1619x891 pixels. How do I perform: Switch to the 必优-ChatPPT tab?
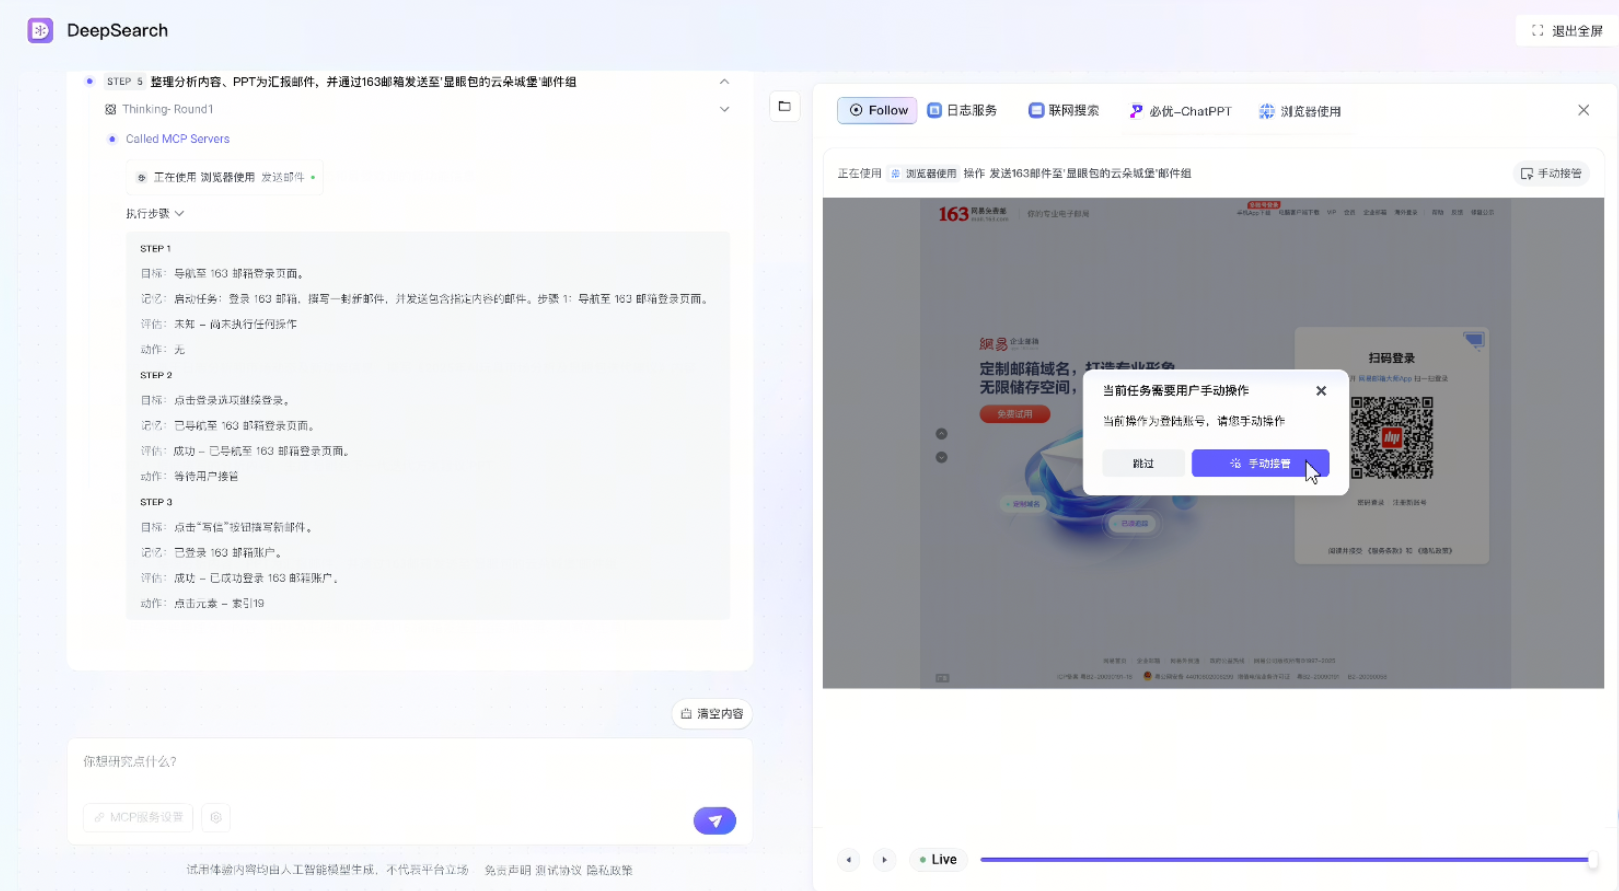click(x=1180, y=111)
